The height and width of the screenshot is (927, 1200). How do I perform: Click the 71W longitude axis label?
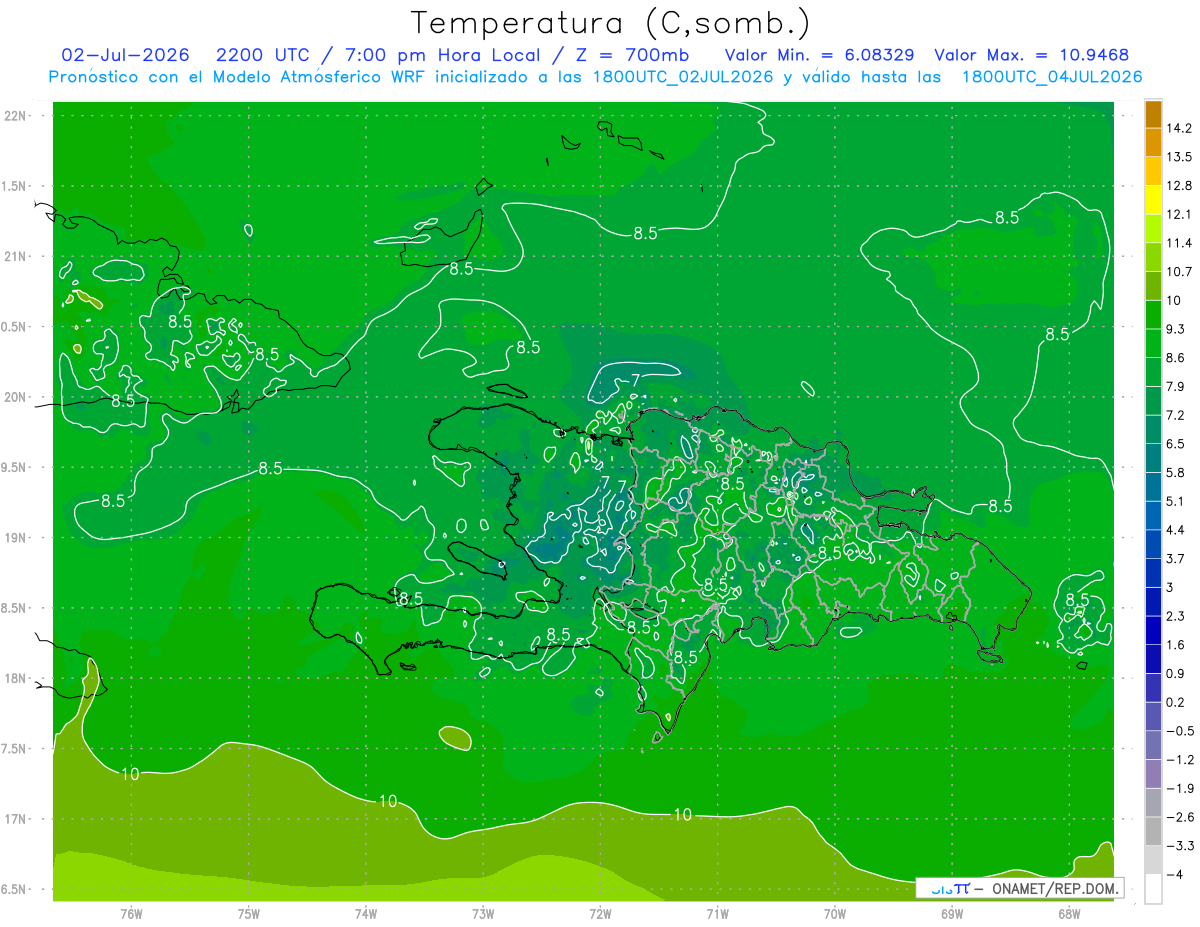coord(717,913)
